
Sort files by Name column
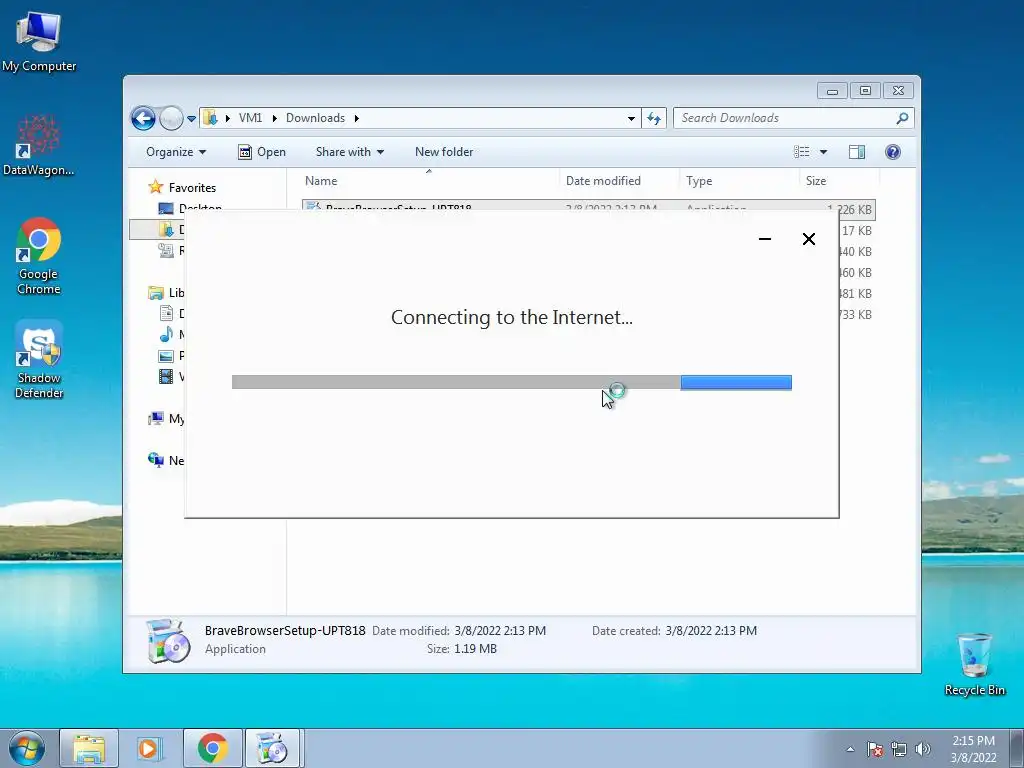tap(428, 181)
